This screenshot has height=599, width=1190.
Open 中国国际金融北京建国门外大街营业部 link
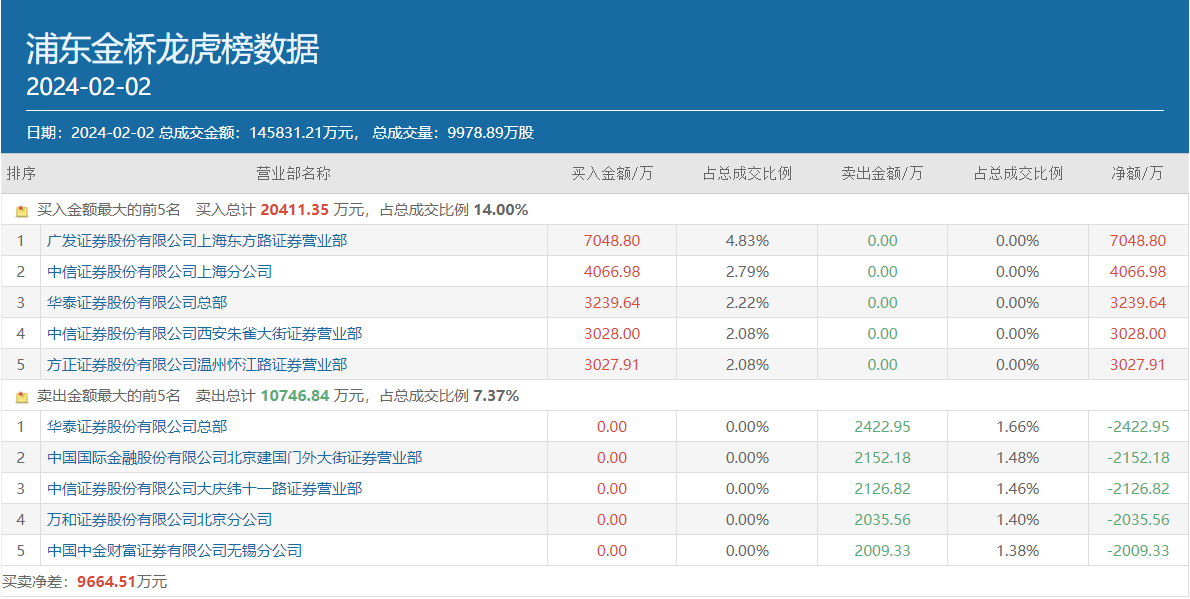click(234, 458)
